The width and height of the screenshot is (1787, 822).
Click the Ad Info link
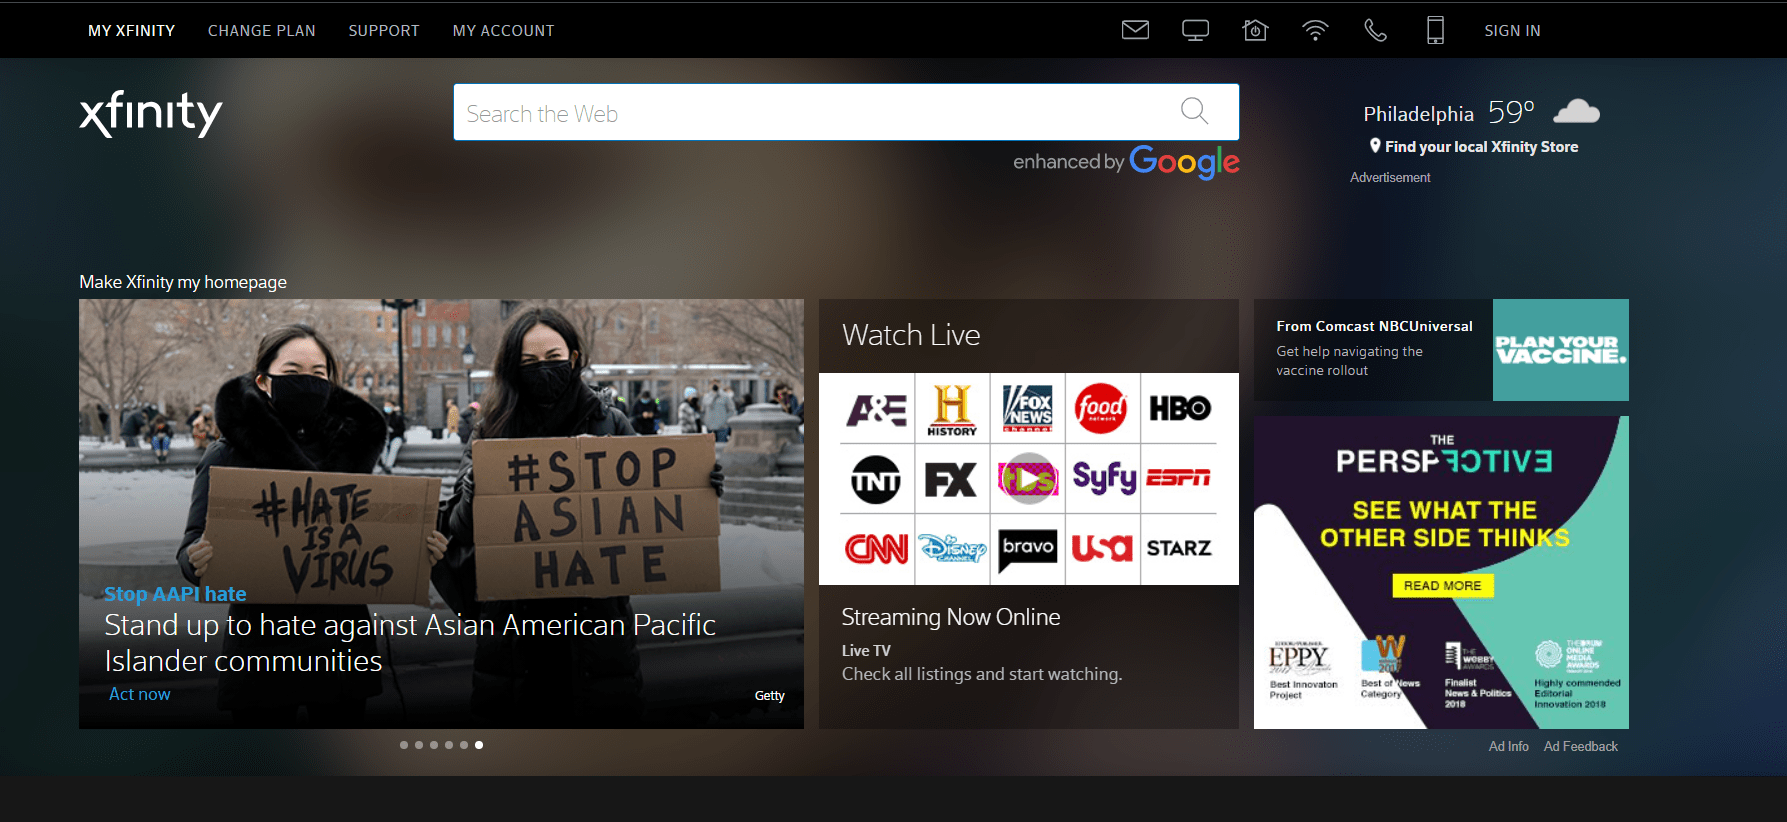[x=1508, y=746]
